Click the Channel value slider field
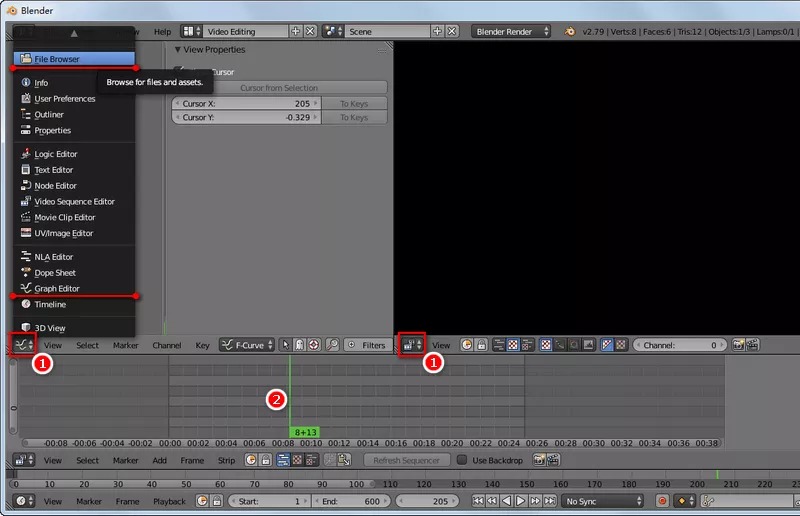800x516 pixels. click(x=680, y=345)
